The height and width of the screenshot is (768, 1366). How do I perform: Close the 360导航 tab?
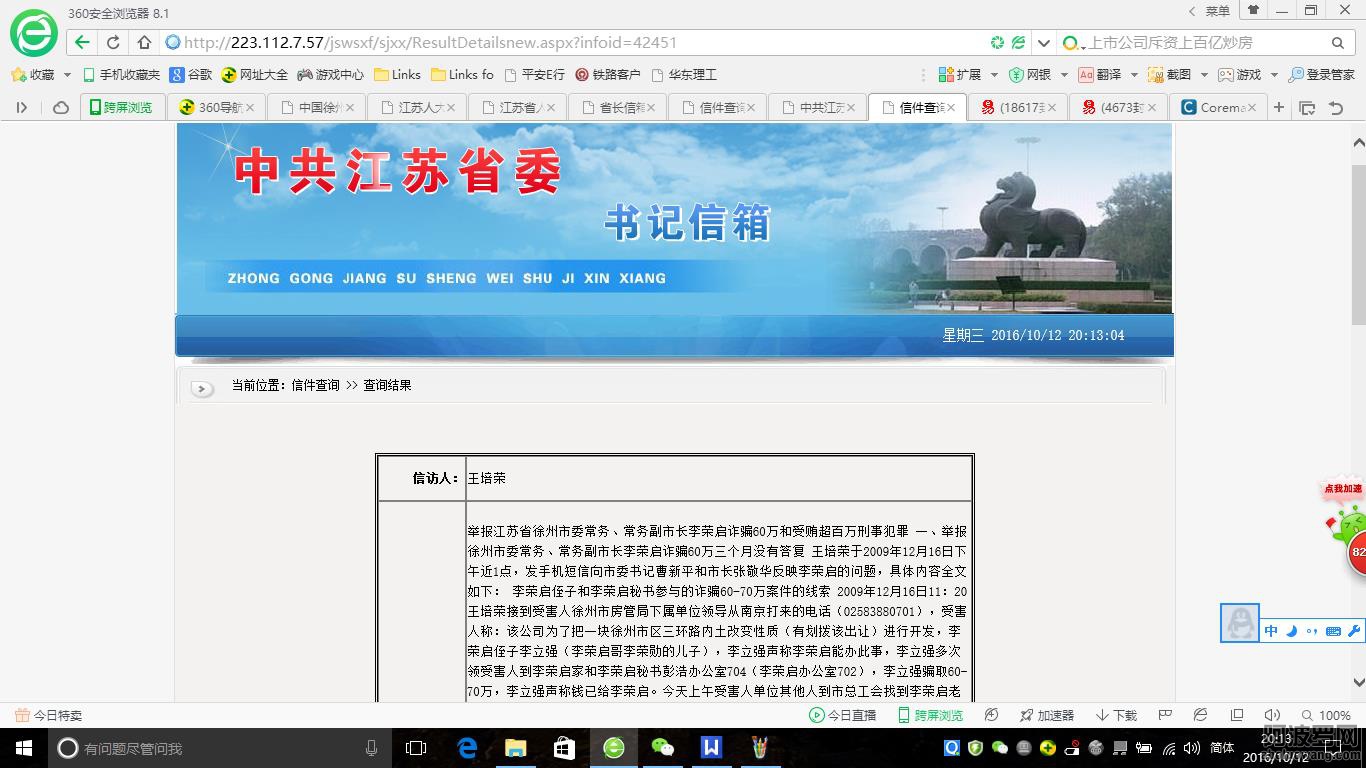250,107
